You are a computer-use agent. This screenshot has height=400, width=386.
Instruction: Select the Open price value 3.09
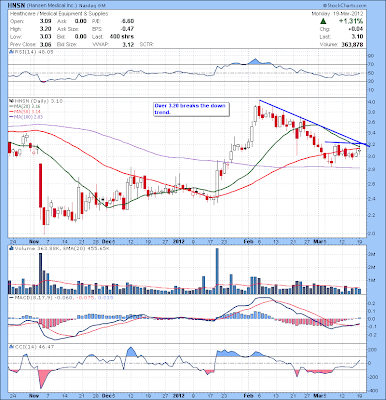(45, 21)
